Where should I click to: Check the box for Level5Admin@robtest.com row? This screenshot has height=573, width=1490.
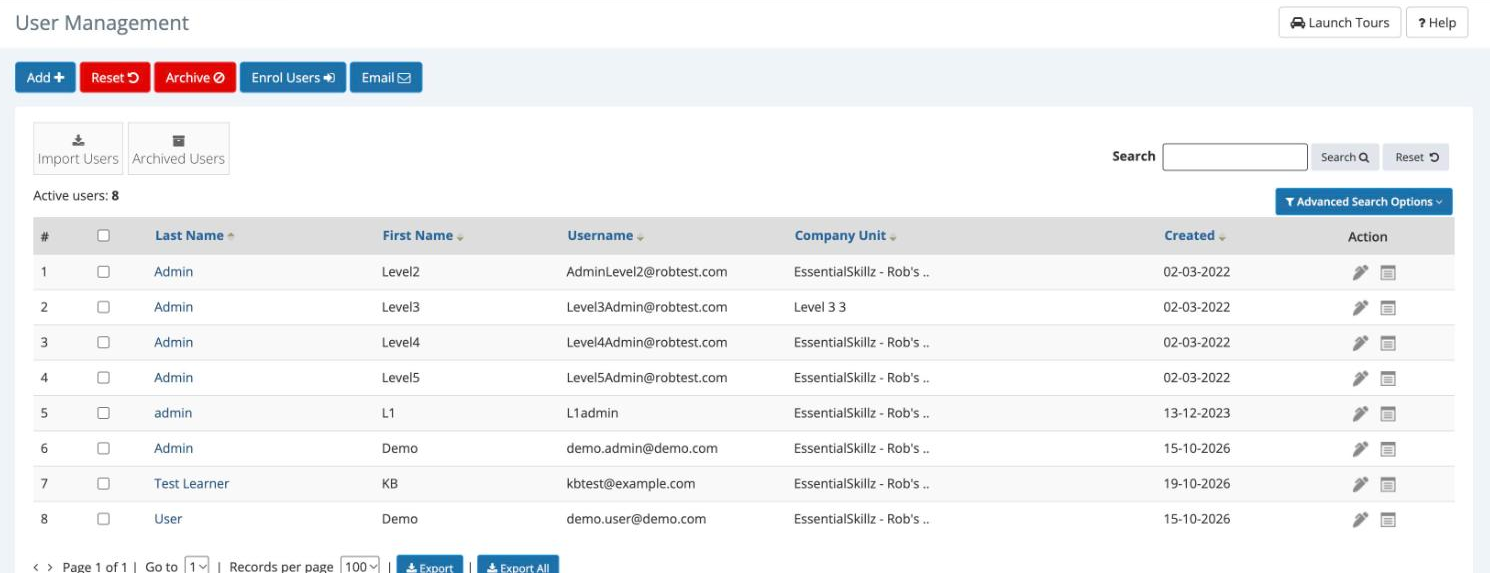[x=103, y=378]
